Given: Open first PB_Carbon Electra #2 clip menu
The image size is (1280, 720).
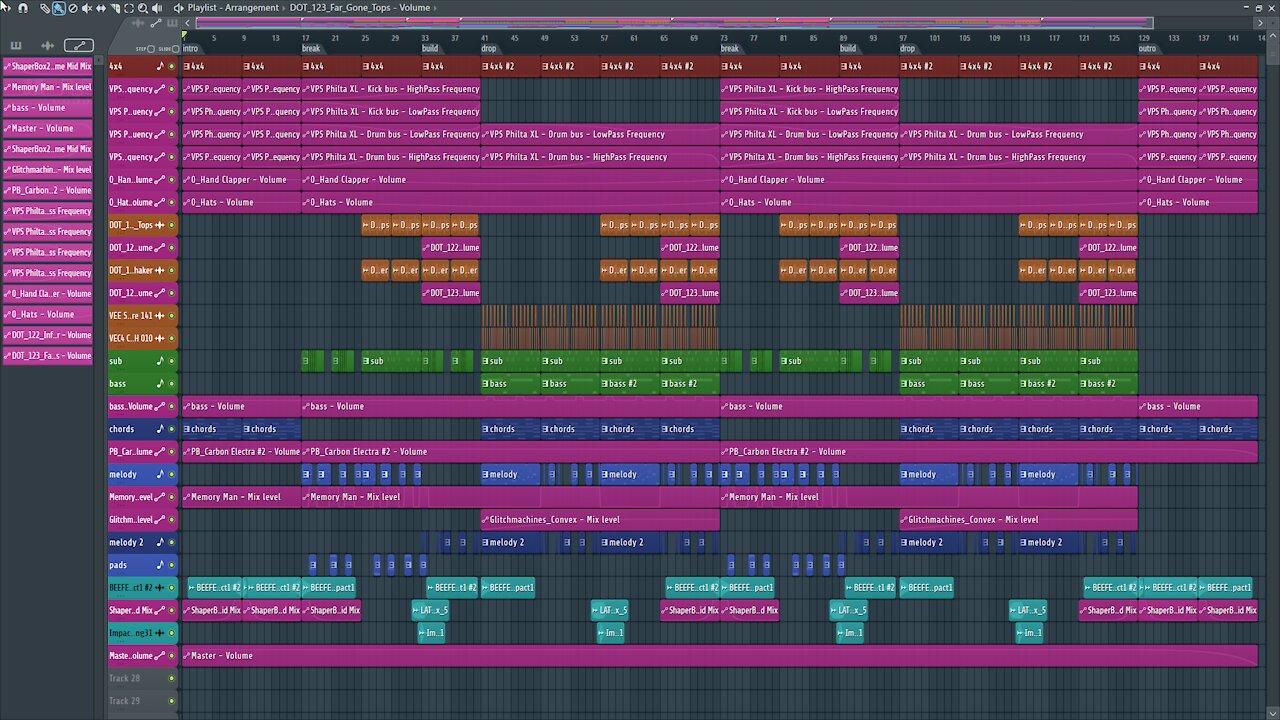Looking at the screenshot, I should (x=187, y=452).
